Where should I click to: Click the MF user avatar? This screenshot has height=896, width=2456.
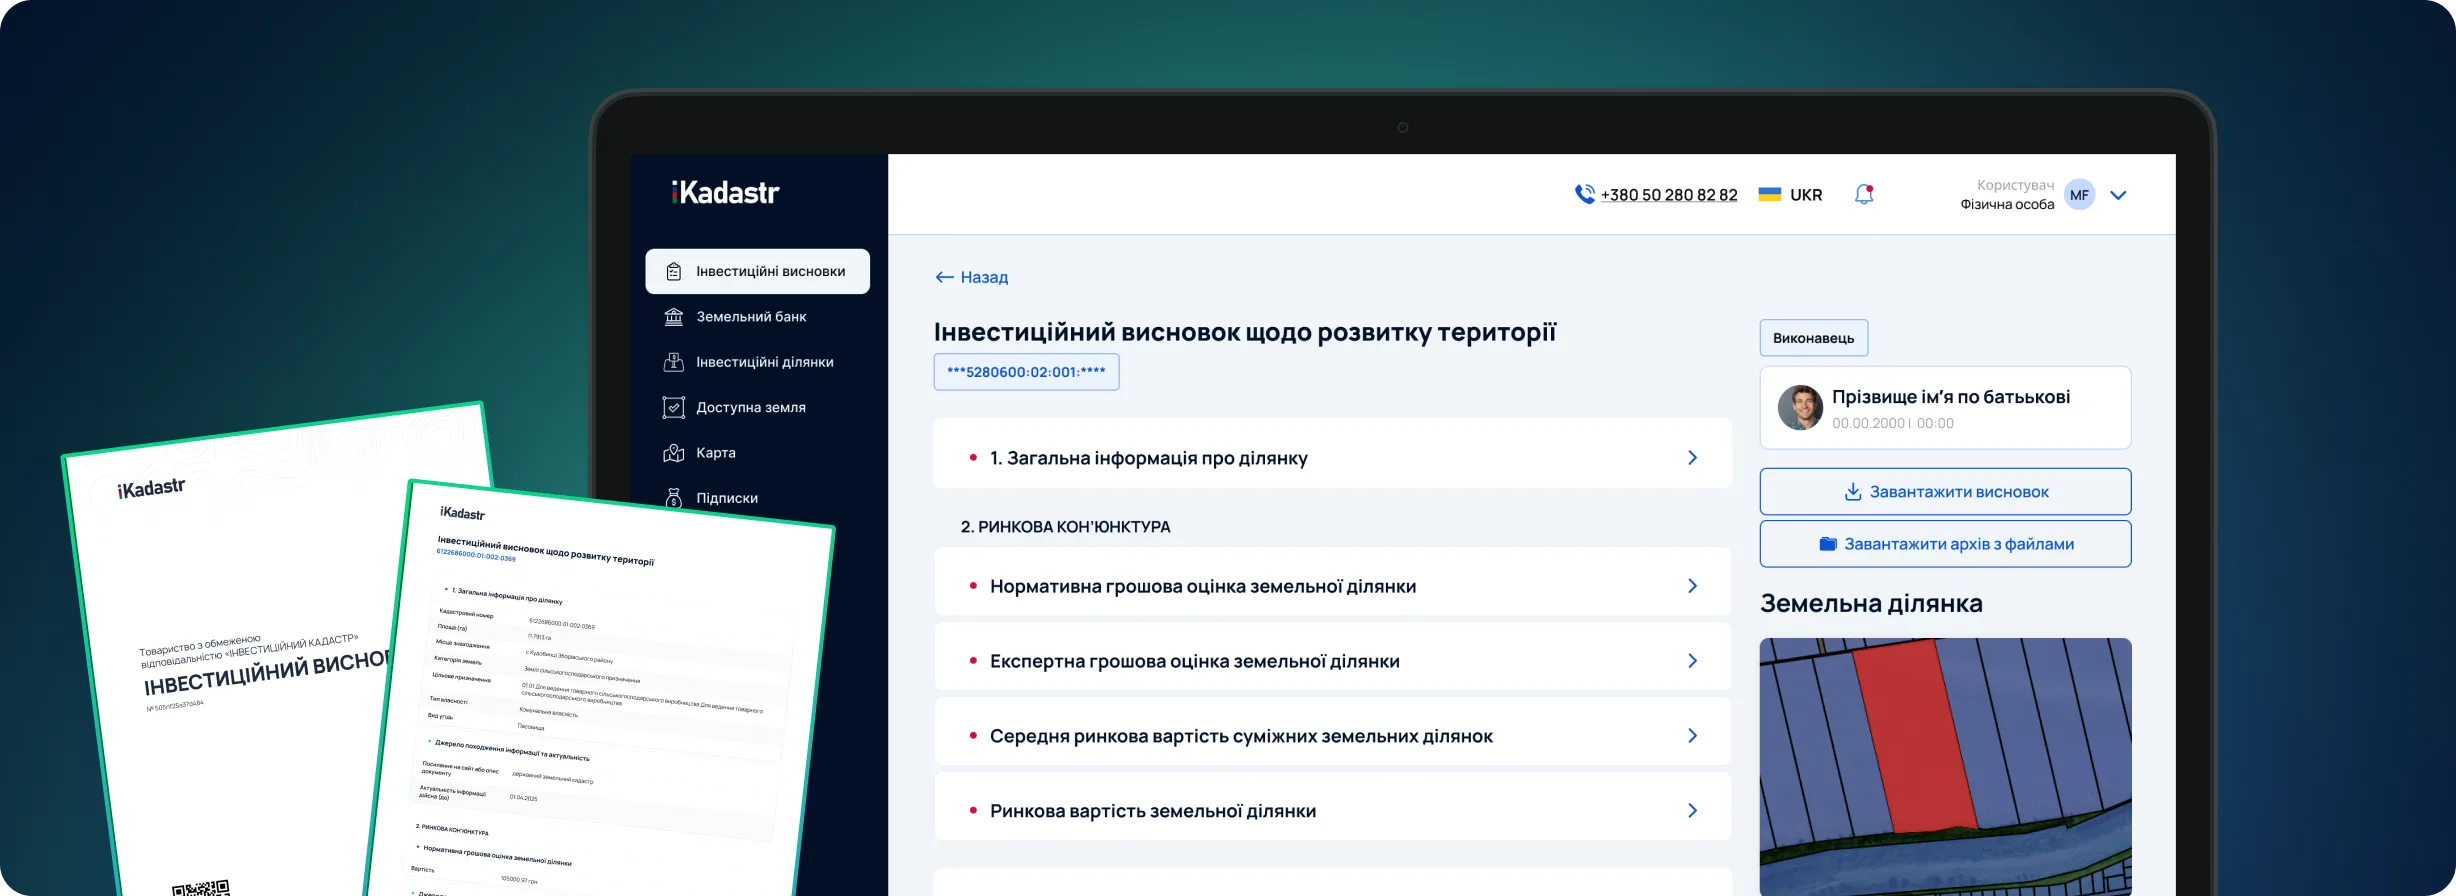(x=2079, y=195)
